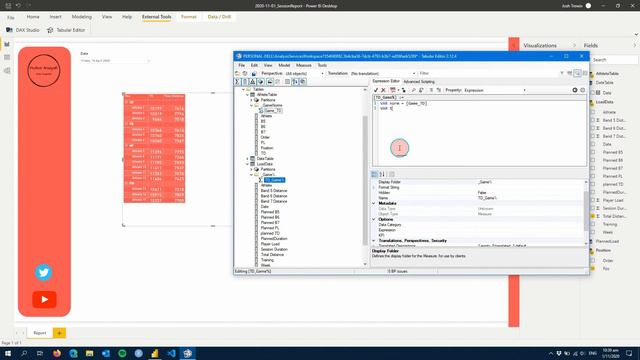Open File Explorer from the Windows taskbar
The height and width of the screenshot is (360, 640).
click(x=89, y=353)
